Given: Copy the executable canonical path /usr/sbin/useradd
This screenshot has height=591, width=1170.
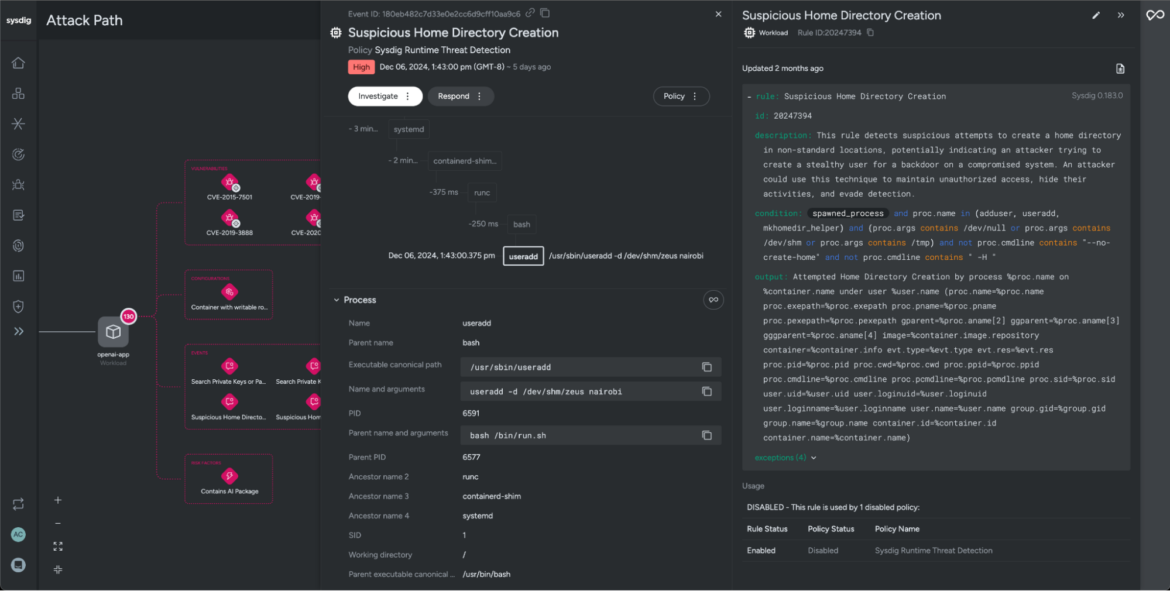Looking at the screenshot, I should tap(707, 367).
